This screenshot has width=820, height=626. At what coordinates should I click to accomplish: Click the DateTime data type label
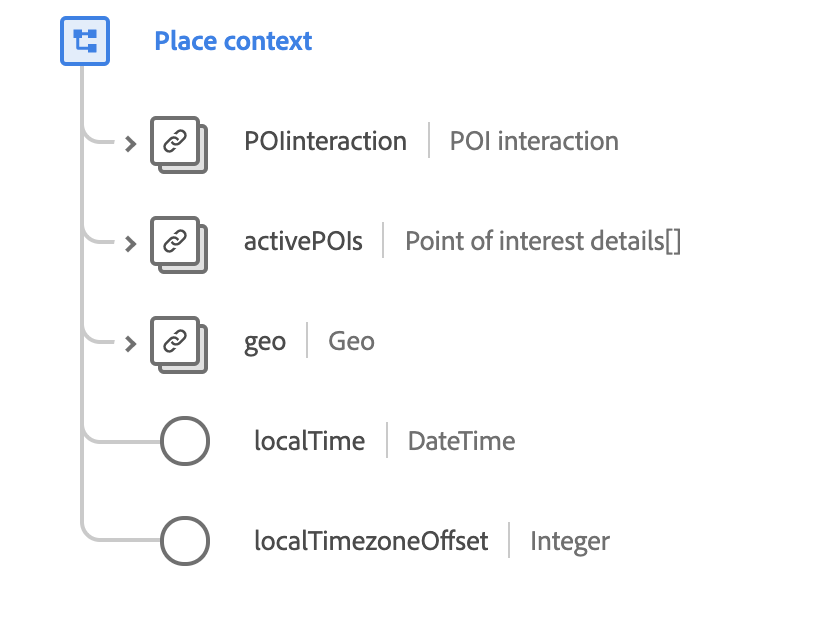(x=461, y=441)
